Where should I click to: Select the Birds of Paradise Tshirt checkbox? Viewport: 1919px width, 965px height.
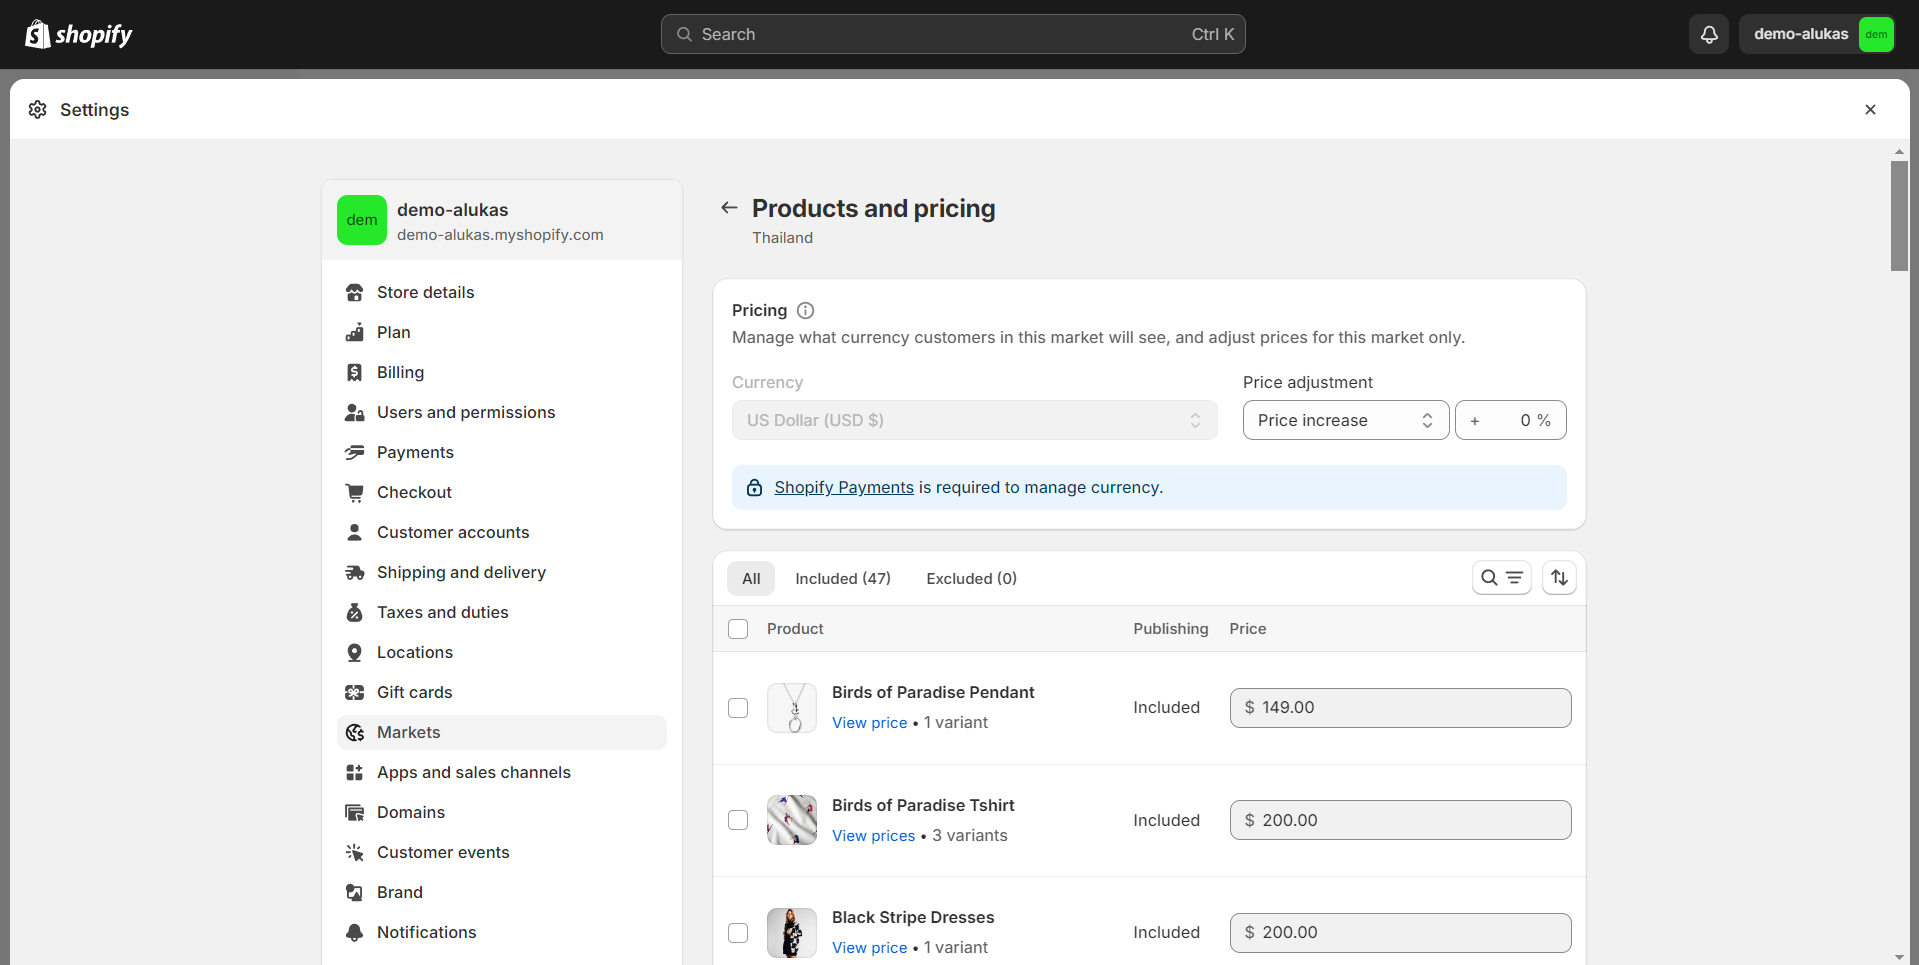click(x=738, y=820)
